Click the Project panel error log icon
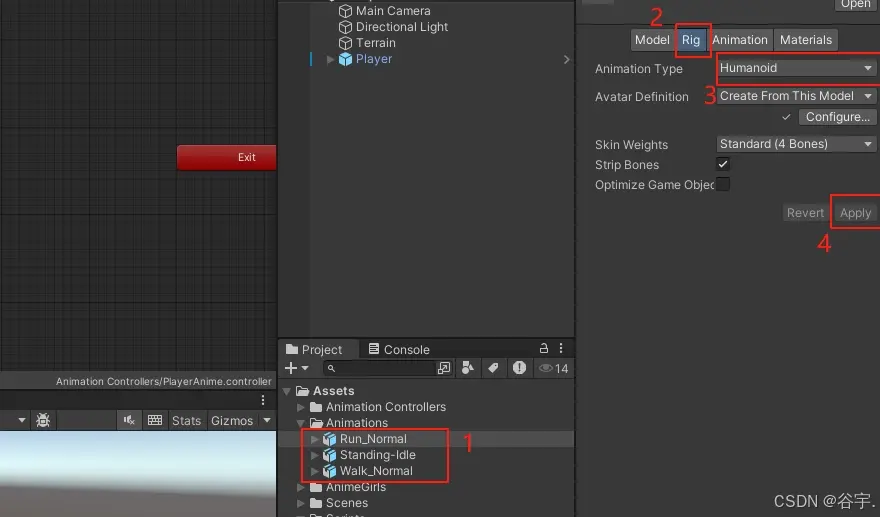The image size is (880, 517). tap(519, 368)
